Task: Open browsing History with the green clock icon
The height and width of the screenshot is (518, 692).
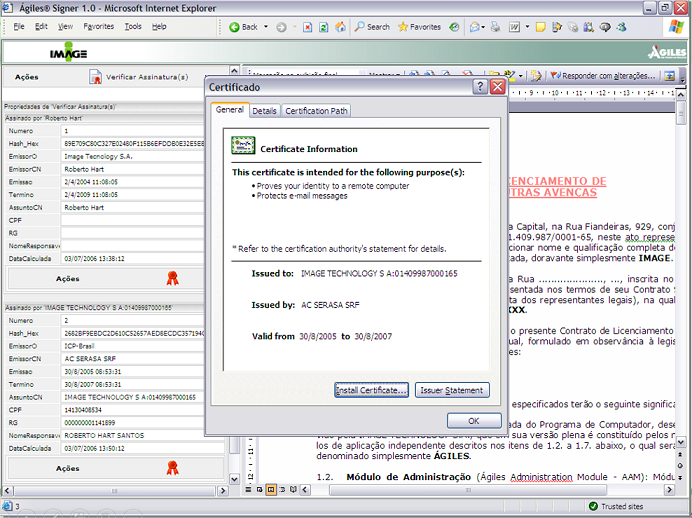Action: [454, 27]
